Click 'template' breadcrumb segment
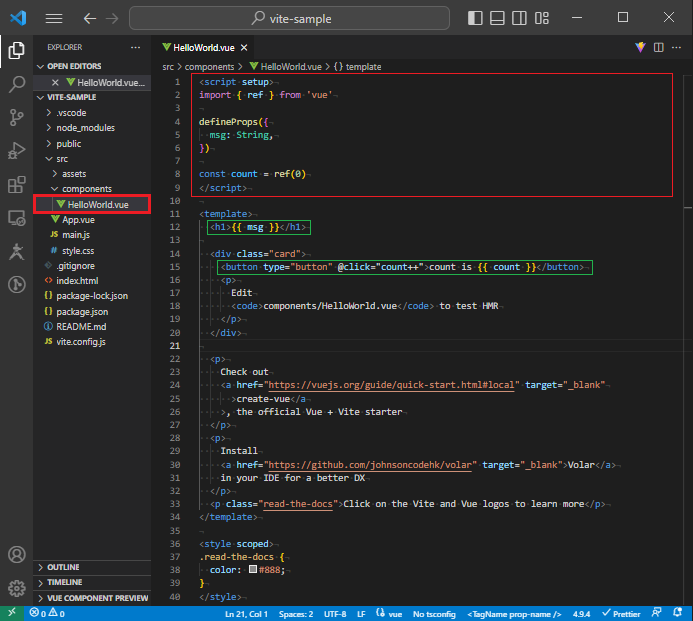 pyautogui.click(x=358, y=67)
